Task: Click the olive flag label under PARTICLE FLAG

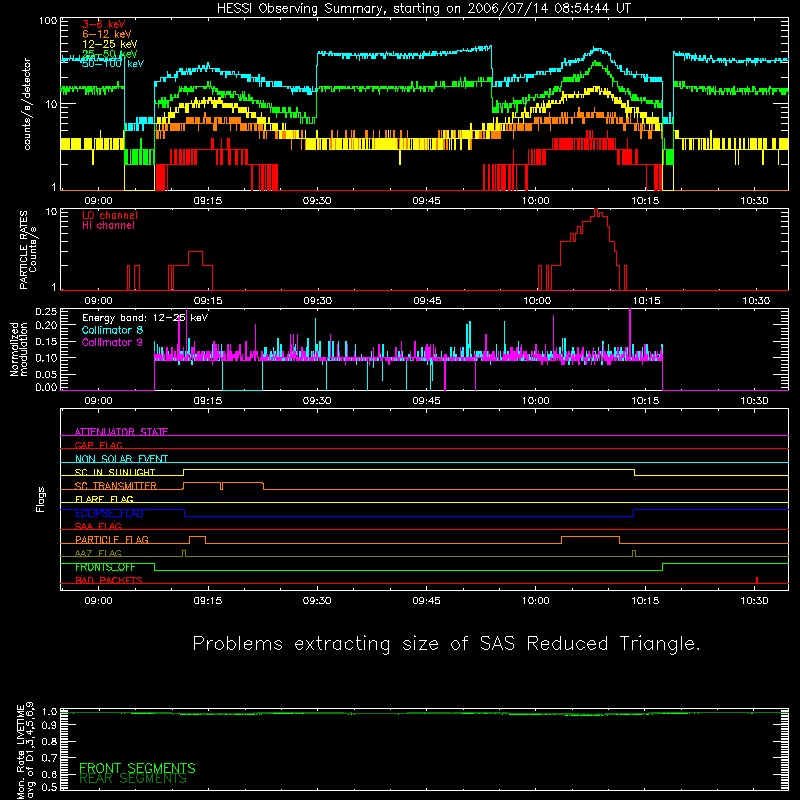Action: click(98, 553)
